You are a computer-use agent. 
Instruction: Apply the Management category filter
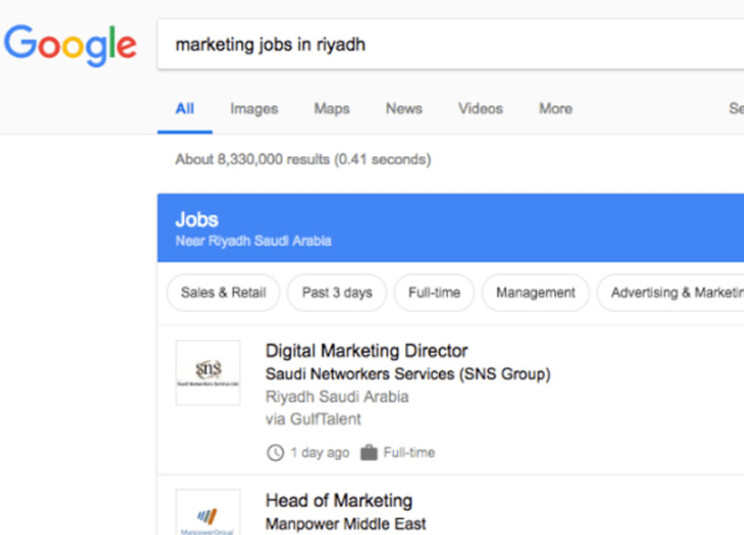[535, 293]
